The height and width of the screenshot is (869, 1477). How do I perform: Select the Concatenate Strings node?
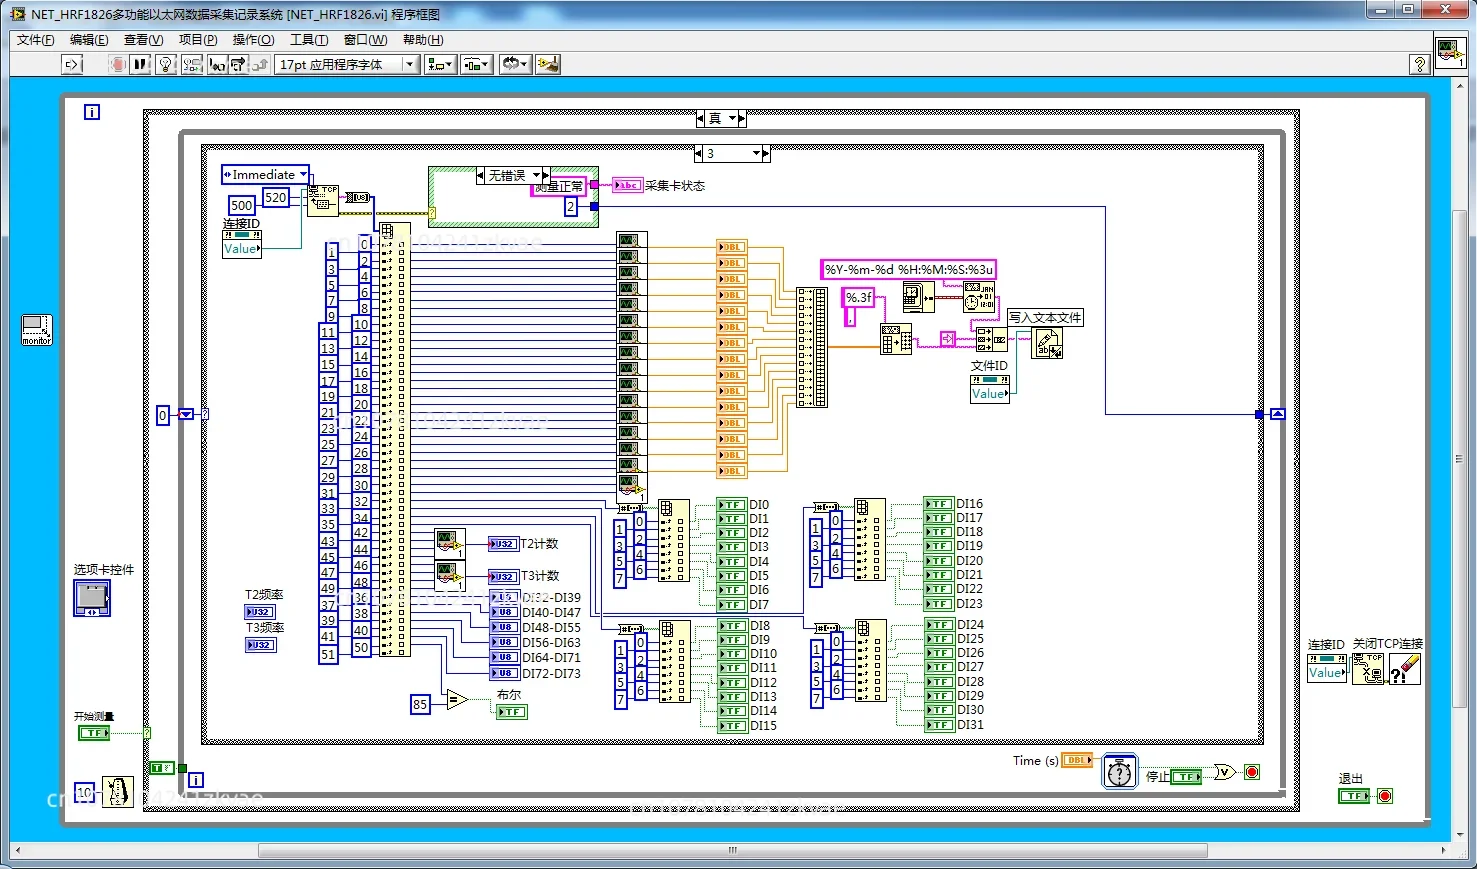click(991, 339)
